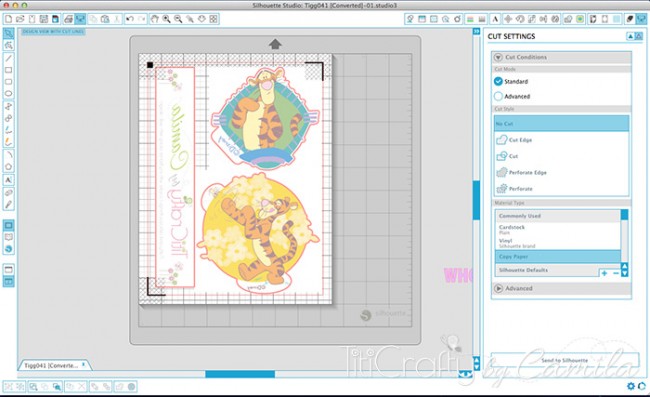Select the rectangle drawing tool

click(x=8, y=70)
